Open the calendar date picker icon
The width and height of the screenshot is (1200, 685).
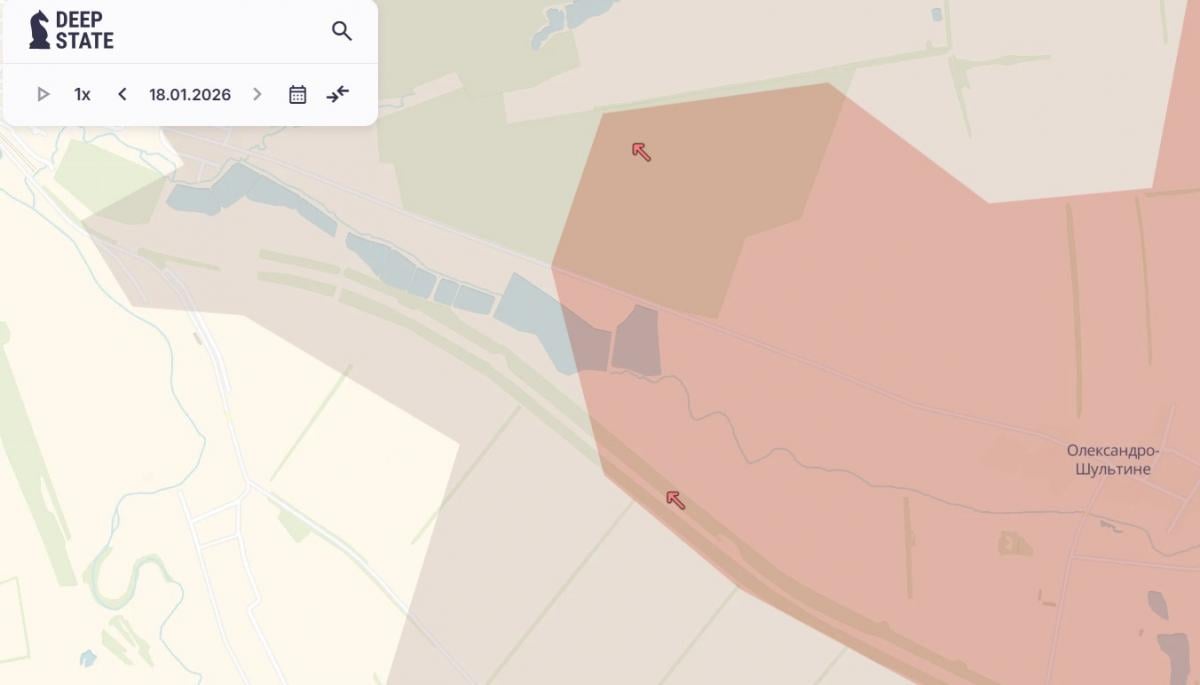tap(297, 94)
